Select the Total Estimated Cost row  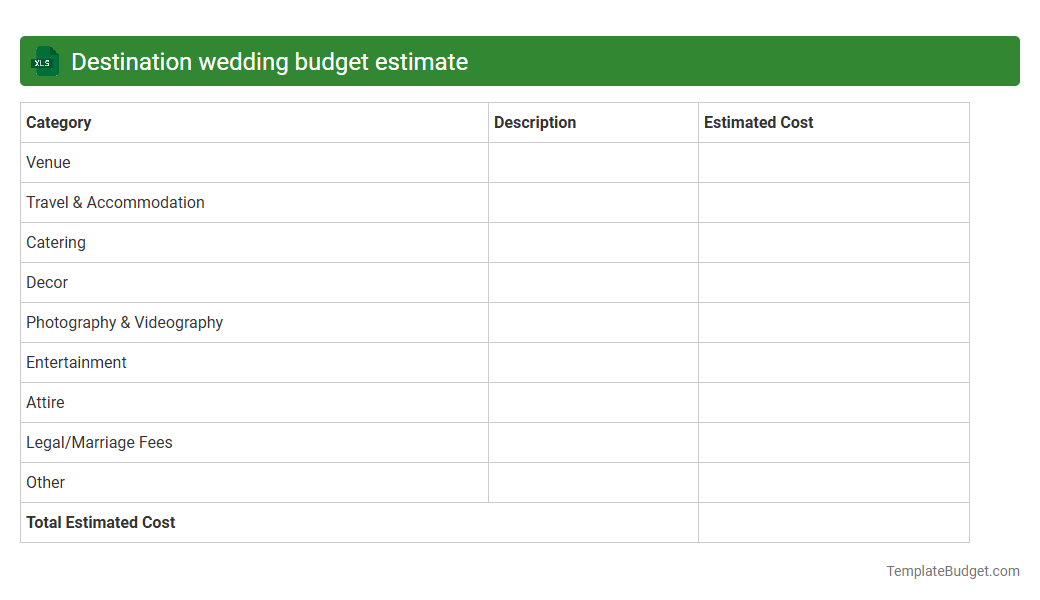click(x=100, y=522)
